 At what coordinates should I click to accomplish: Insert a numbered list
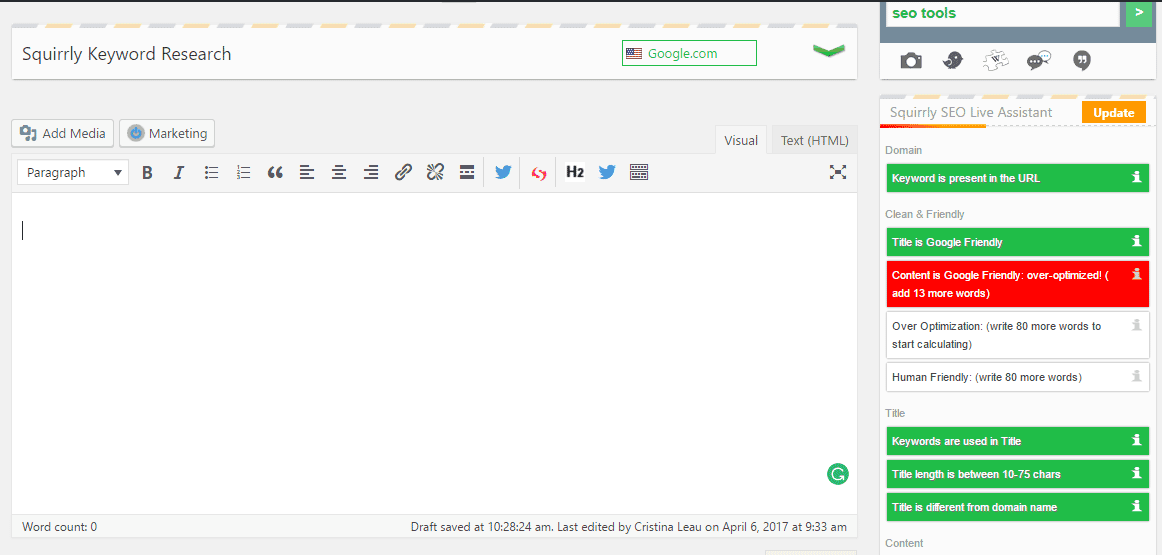coord(243,173)
